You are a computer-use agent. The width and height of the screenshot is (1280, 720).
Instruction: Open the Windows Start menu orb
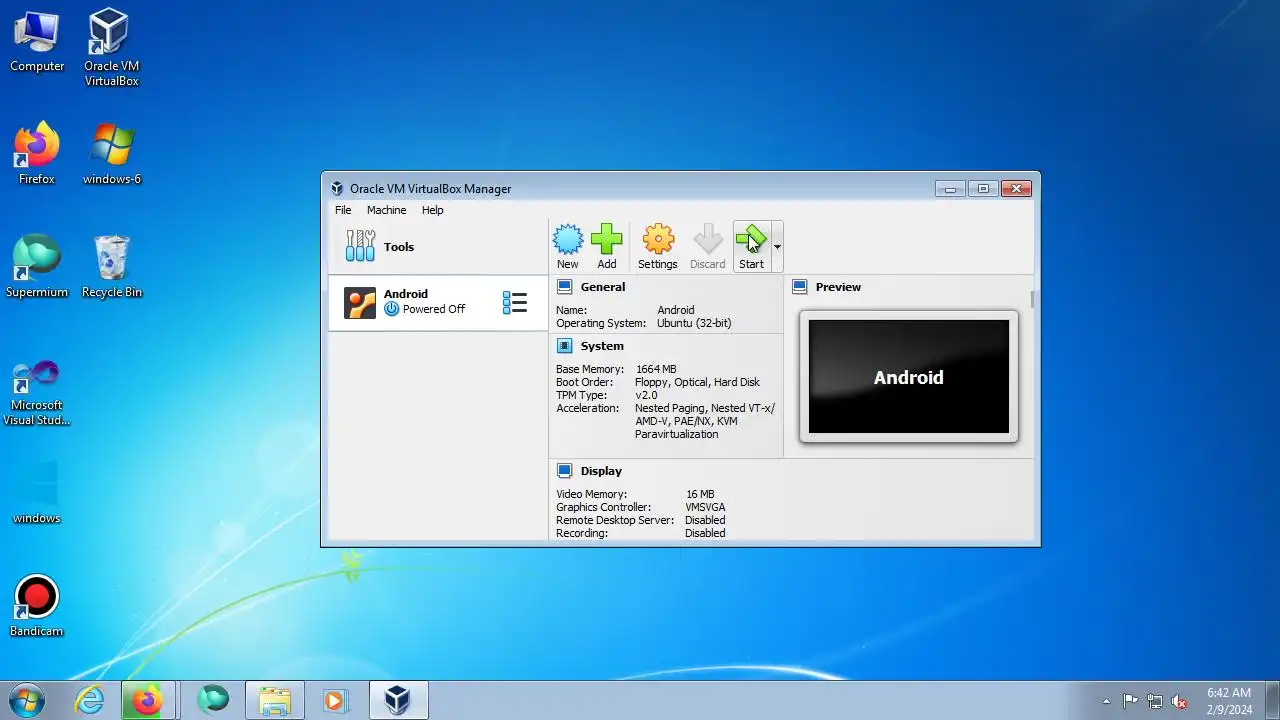coord(27,700)
